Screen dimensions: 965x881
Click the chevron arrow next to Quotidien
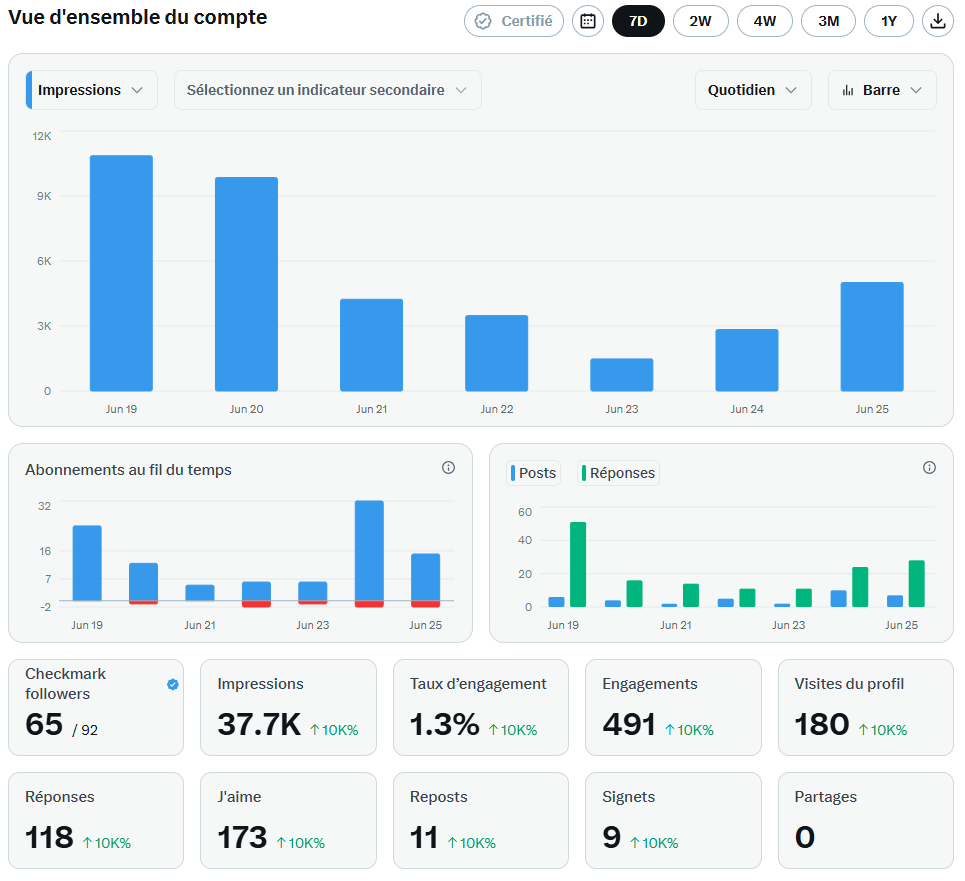[x=791, y=90]
